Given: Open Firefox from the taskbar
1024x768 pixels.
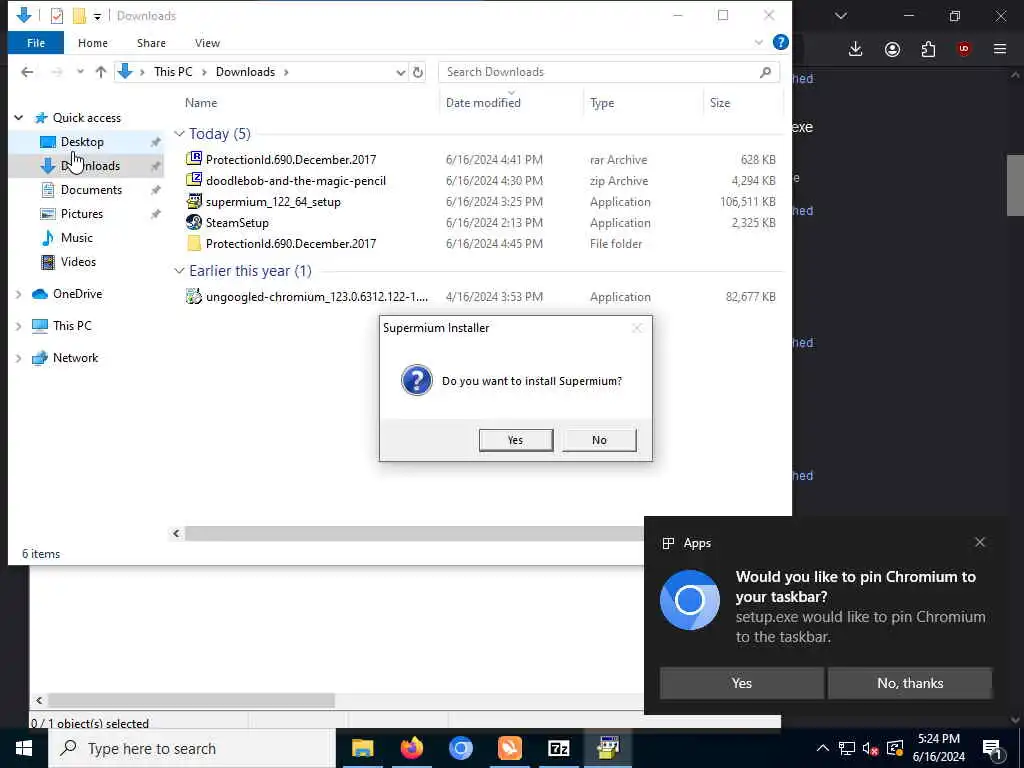Looking at the screenshot, I should click(x=411, y=748).
